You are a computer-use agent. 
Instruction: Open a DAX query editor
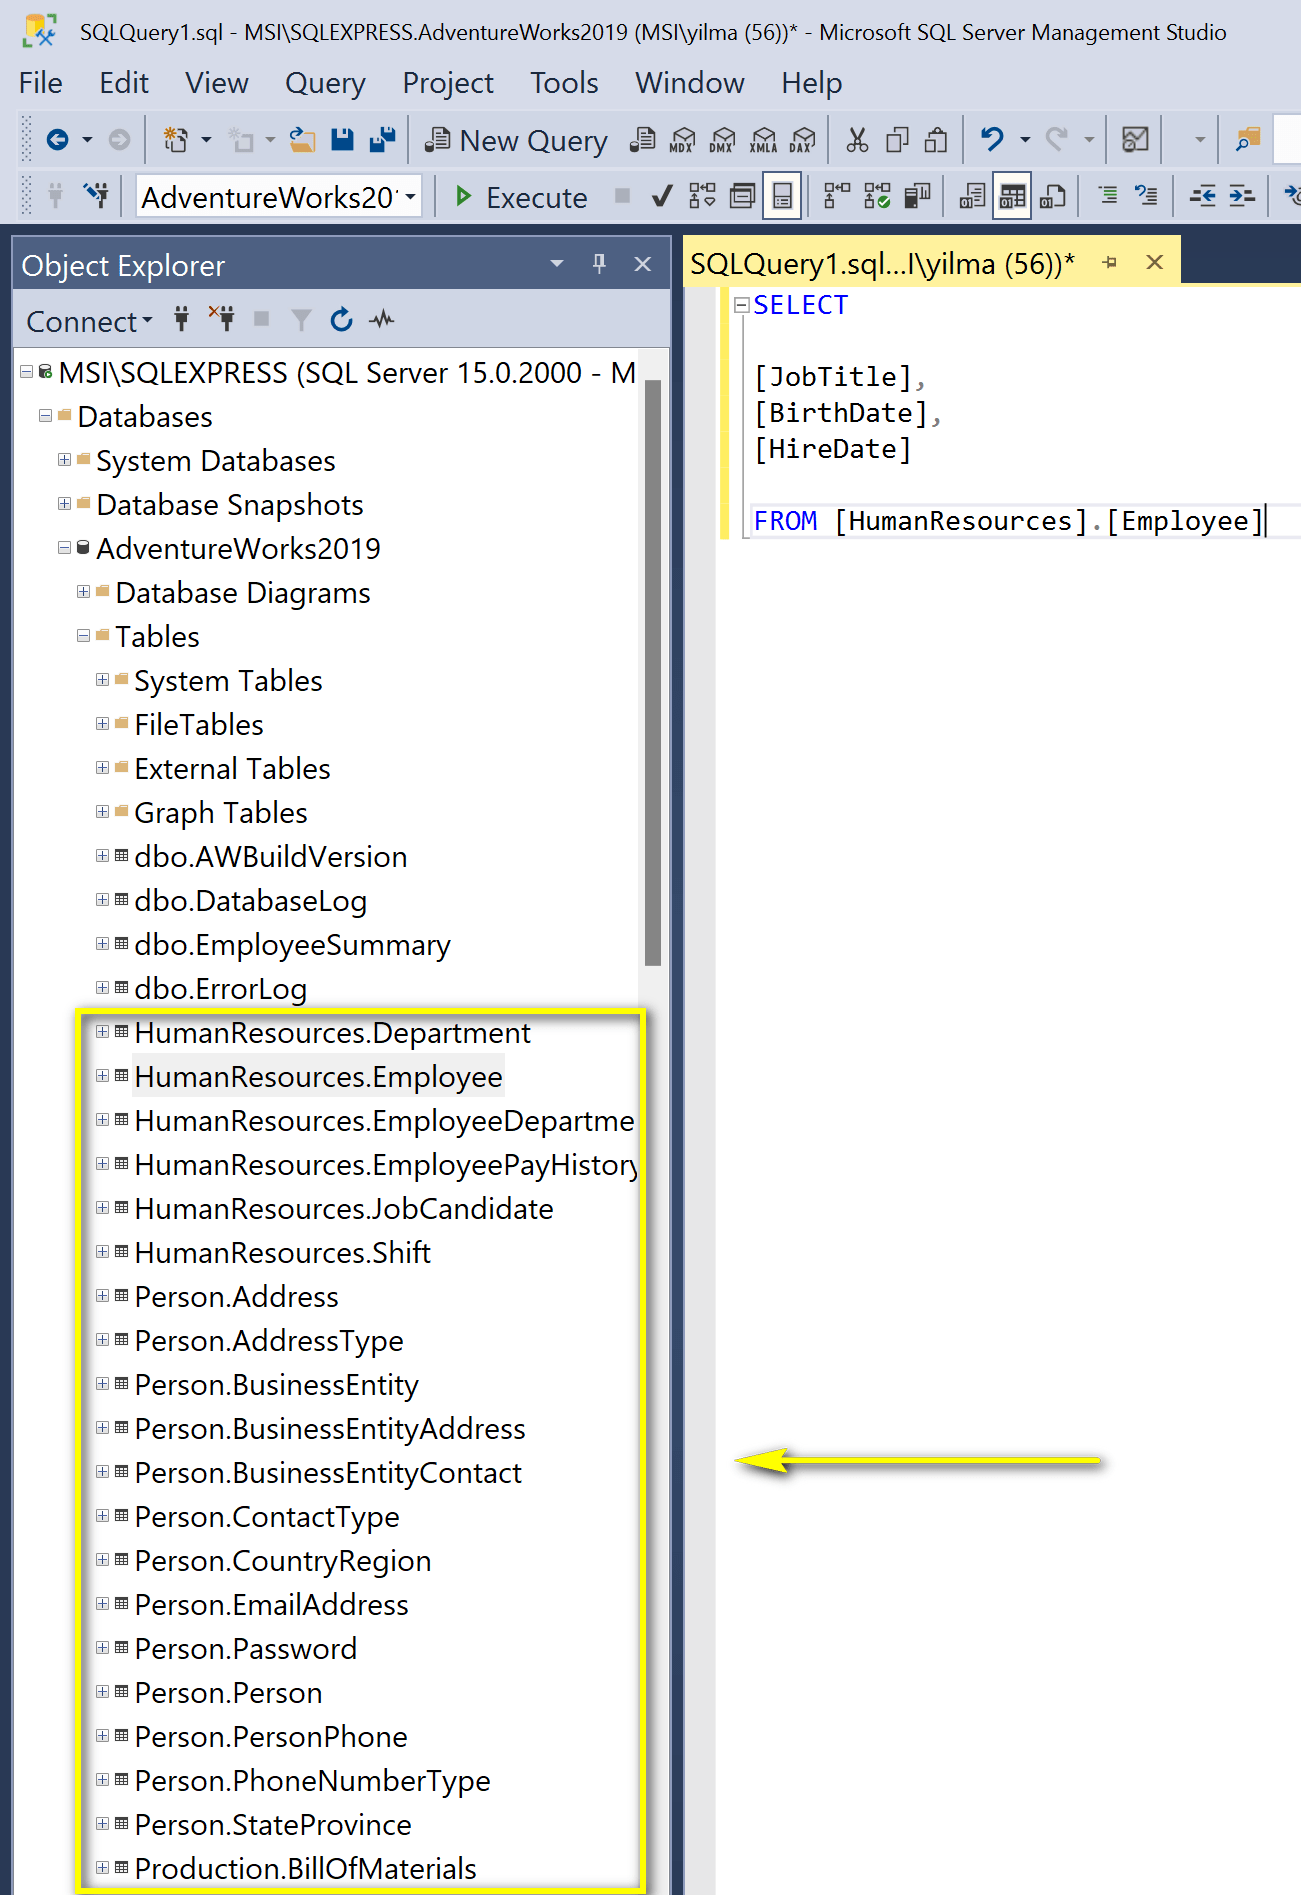pyautogui.click(x=802, y=140)
